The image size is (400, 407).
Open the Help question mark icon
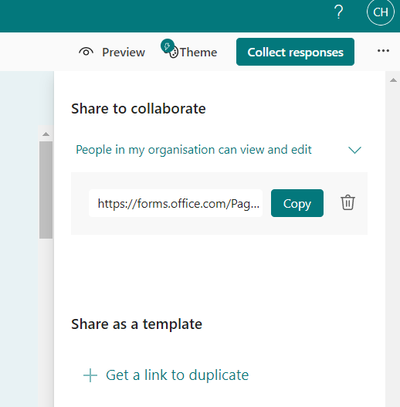point(339,12)
